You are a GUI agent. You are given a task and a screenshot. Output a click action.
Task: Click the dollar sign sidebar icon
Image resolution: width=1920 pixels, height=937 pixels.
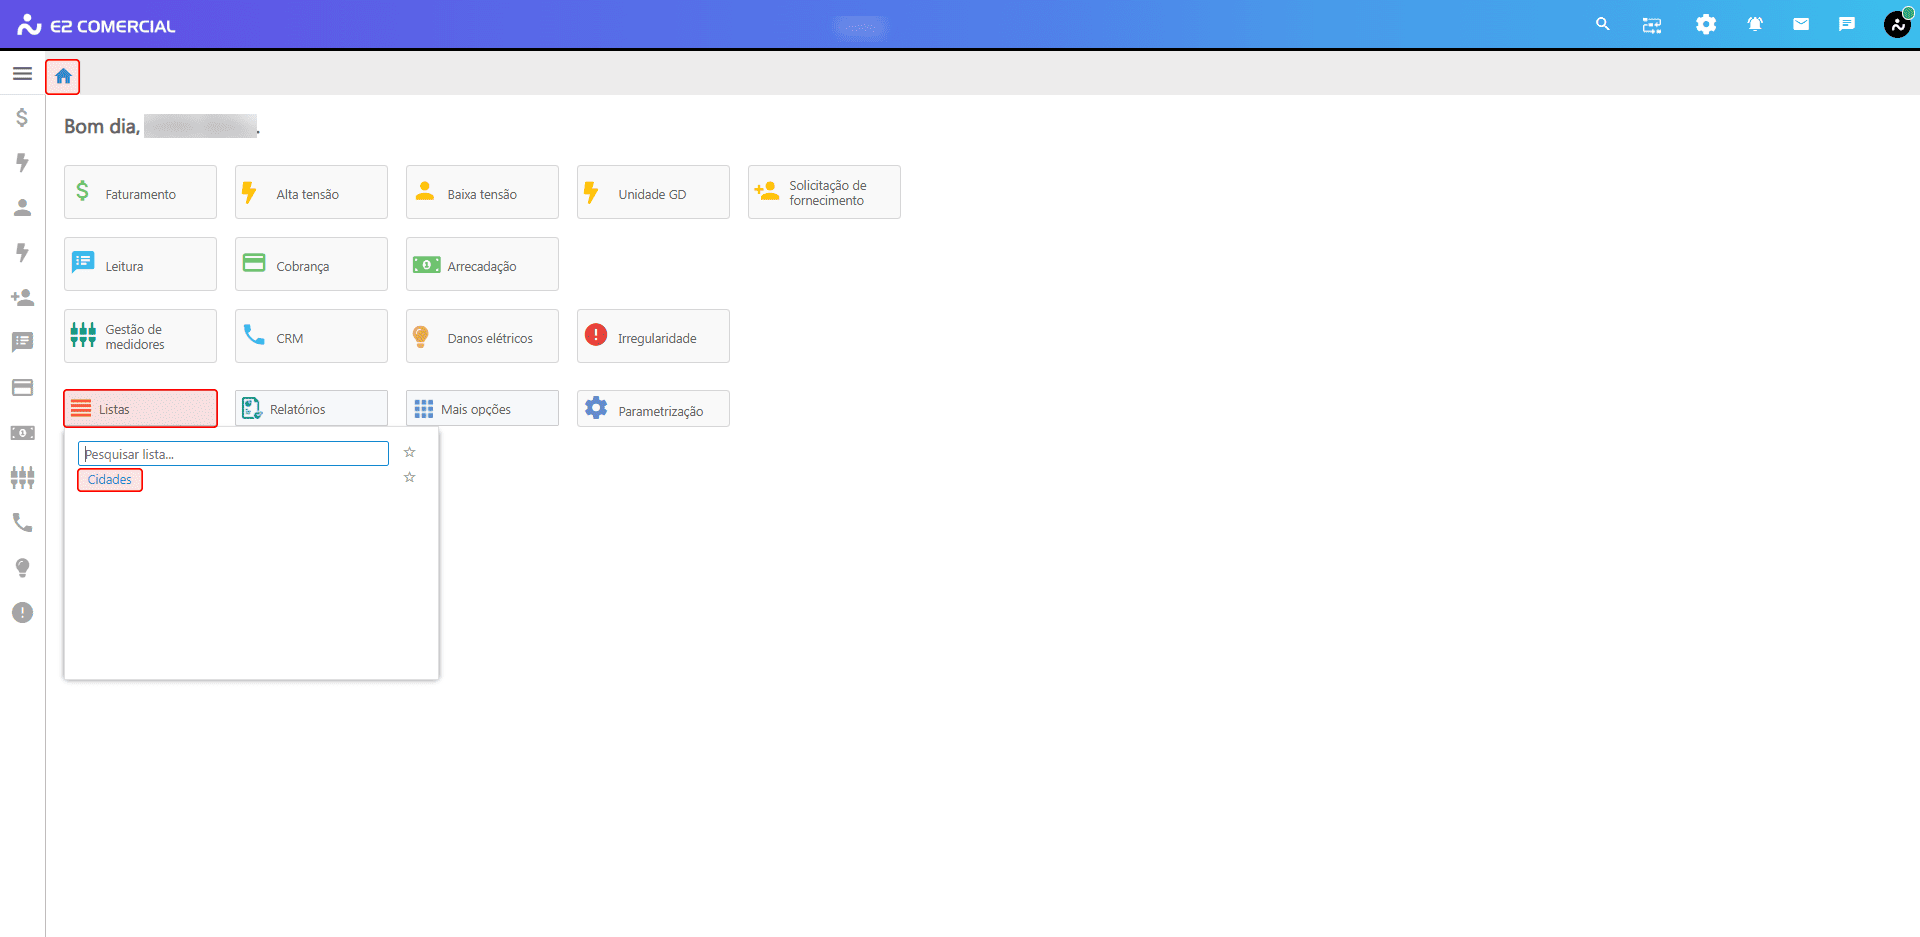[x=22, y=118]
